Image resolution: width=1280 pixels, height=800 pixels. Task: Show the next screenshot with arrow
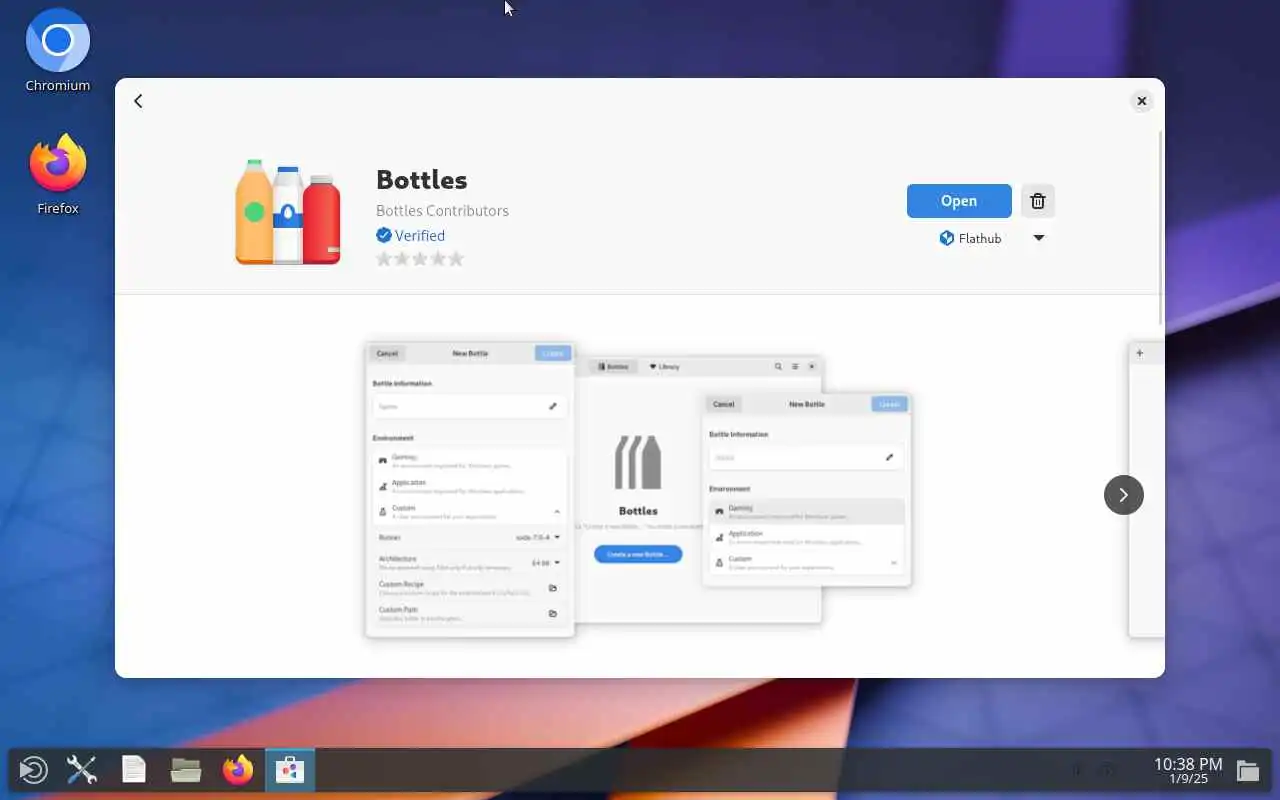pos(1123,495)
